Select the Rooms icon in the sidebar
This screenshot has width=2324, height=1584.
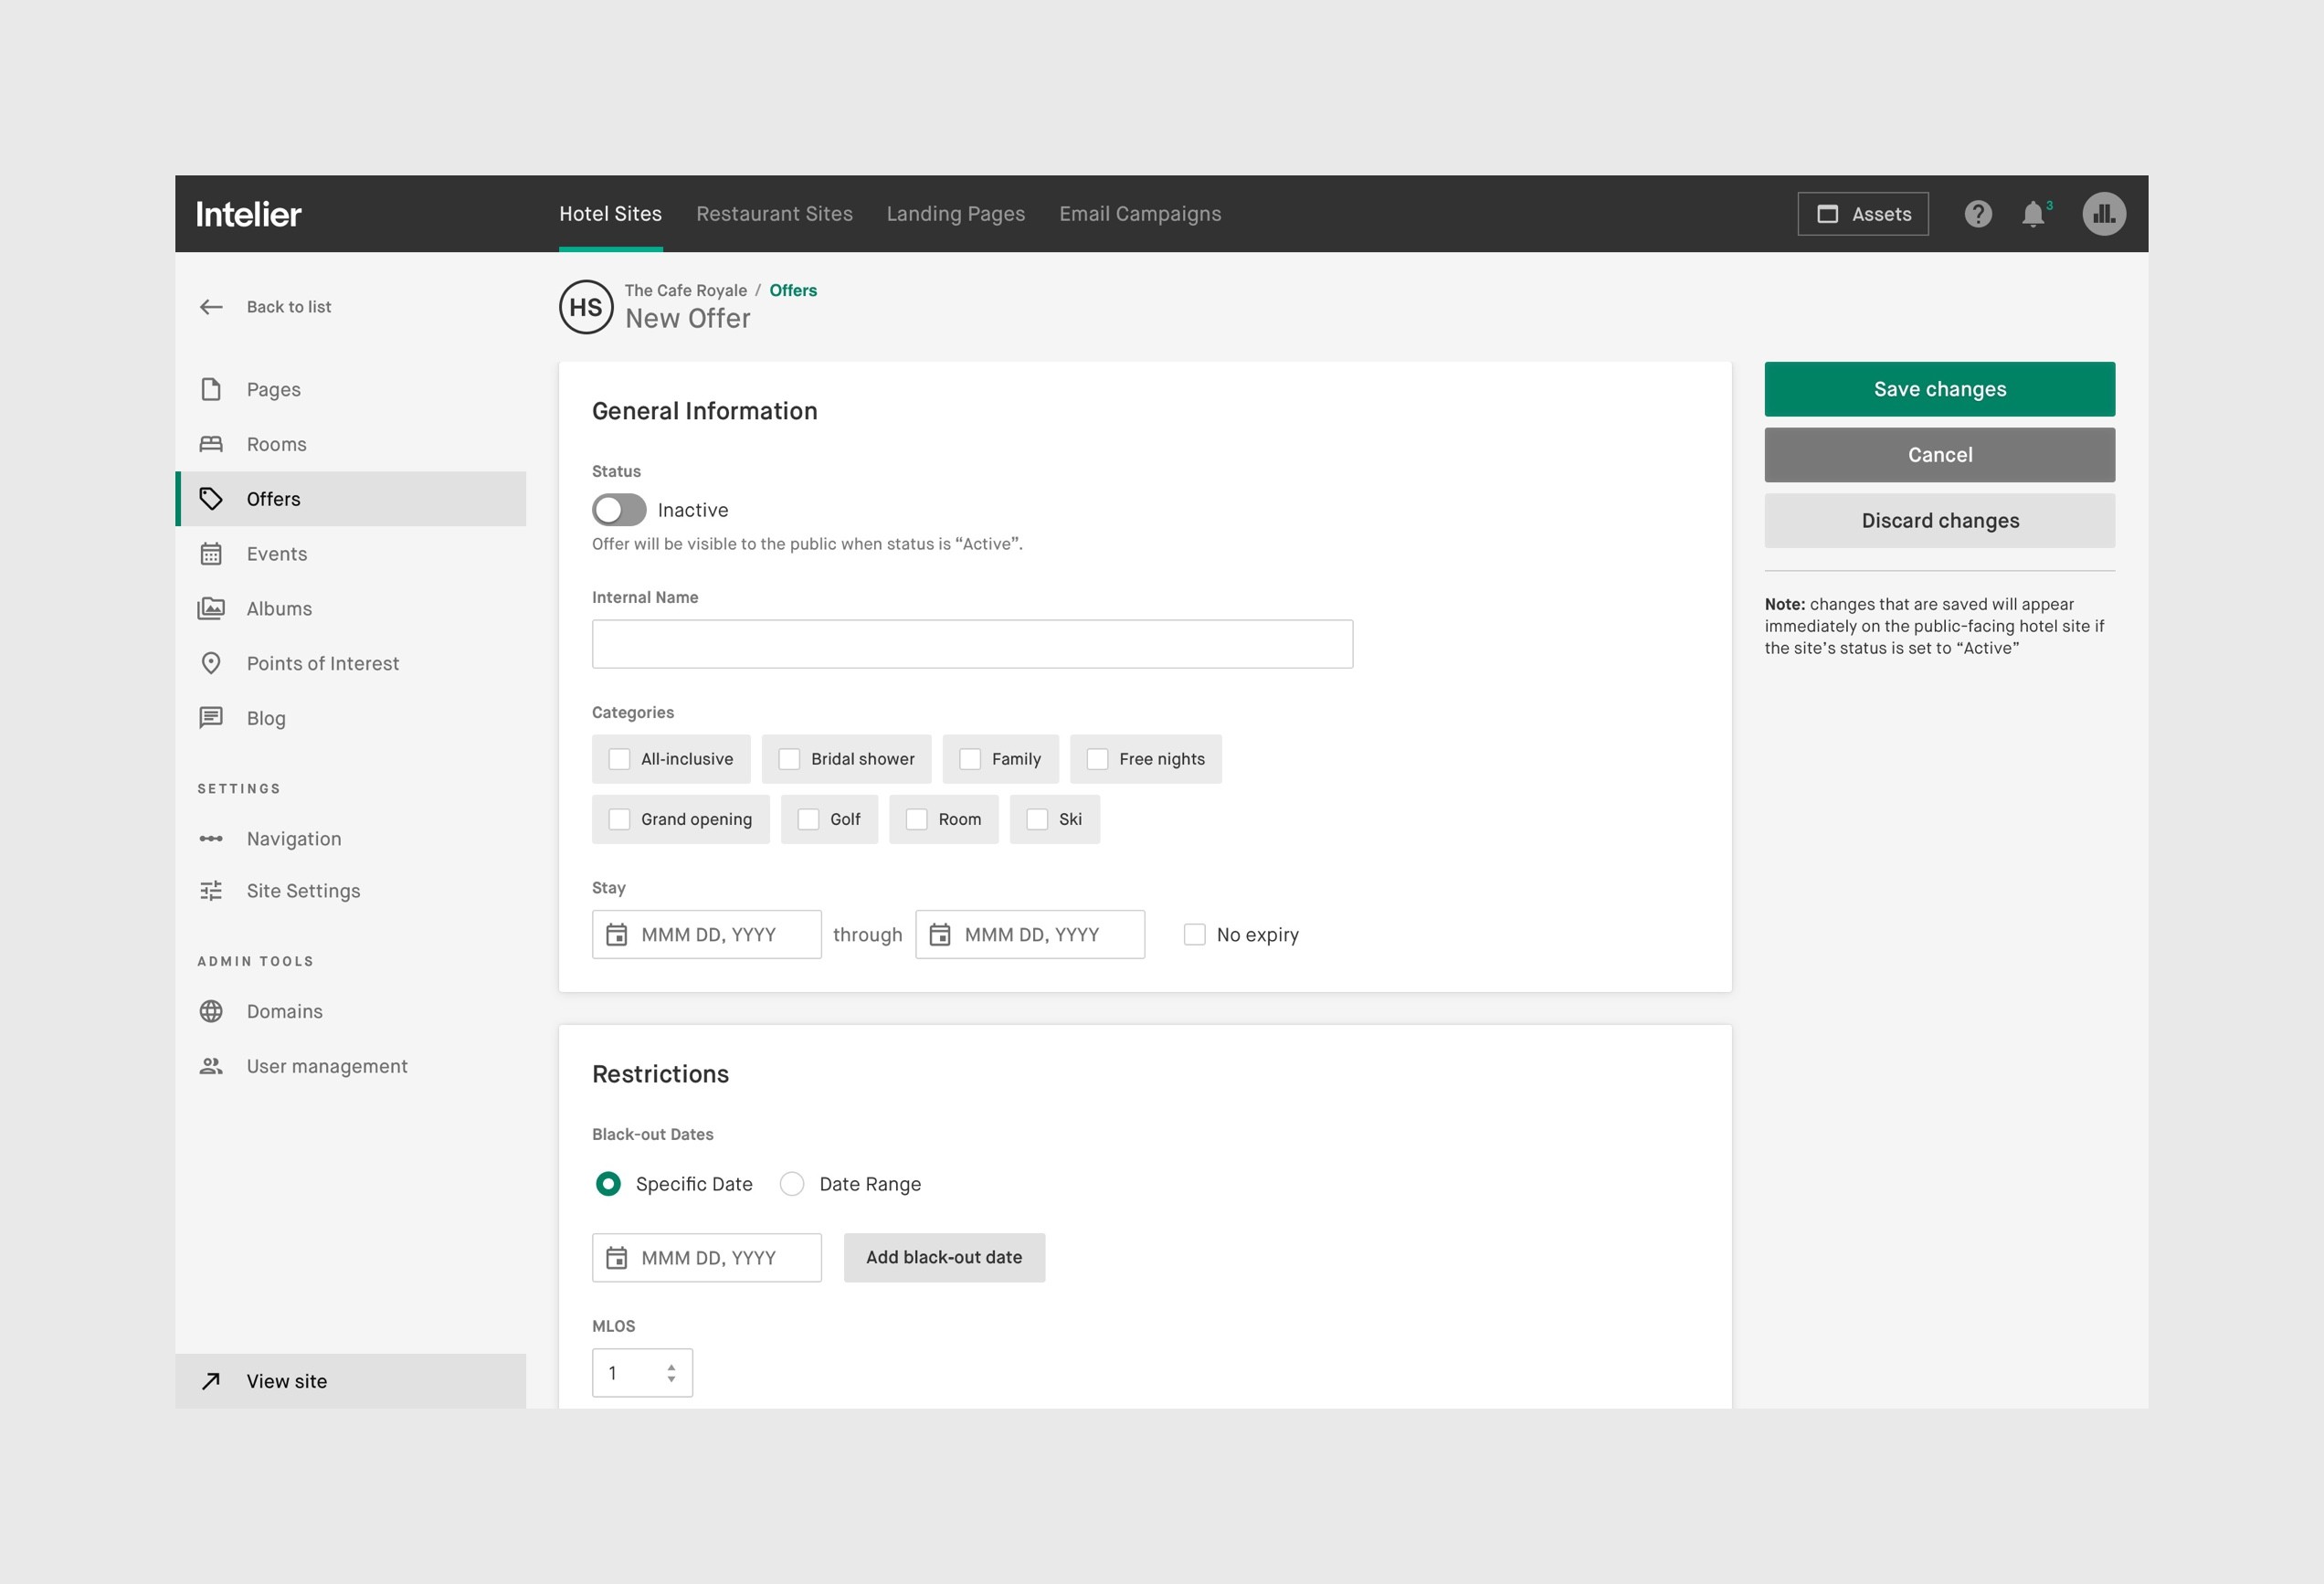pos(212,444)
